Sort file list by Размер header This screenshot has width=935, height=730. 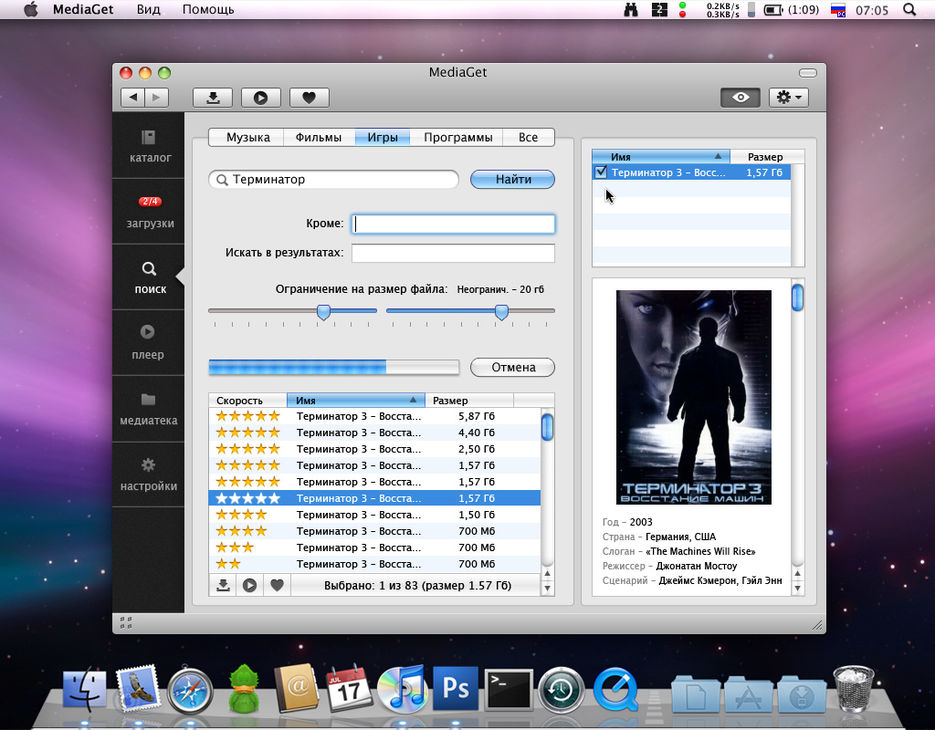tap(767, 157)
